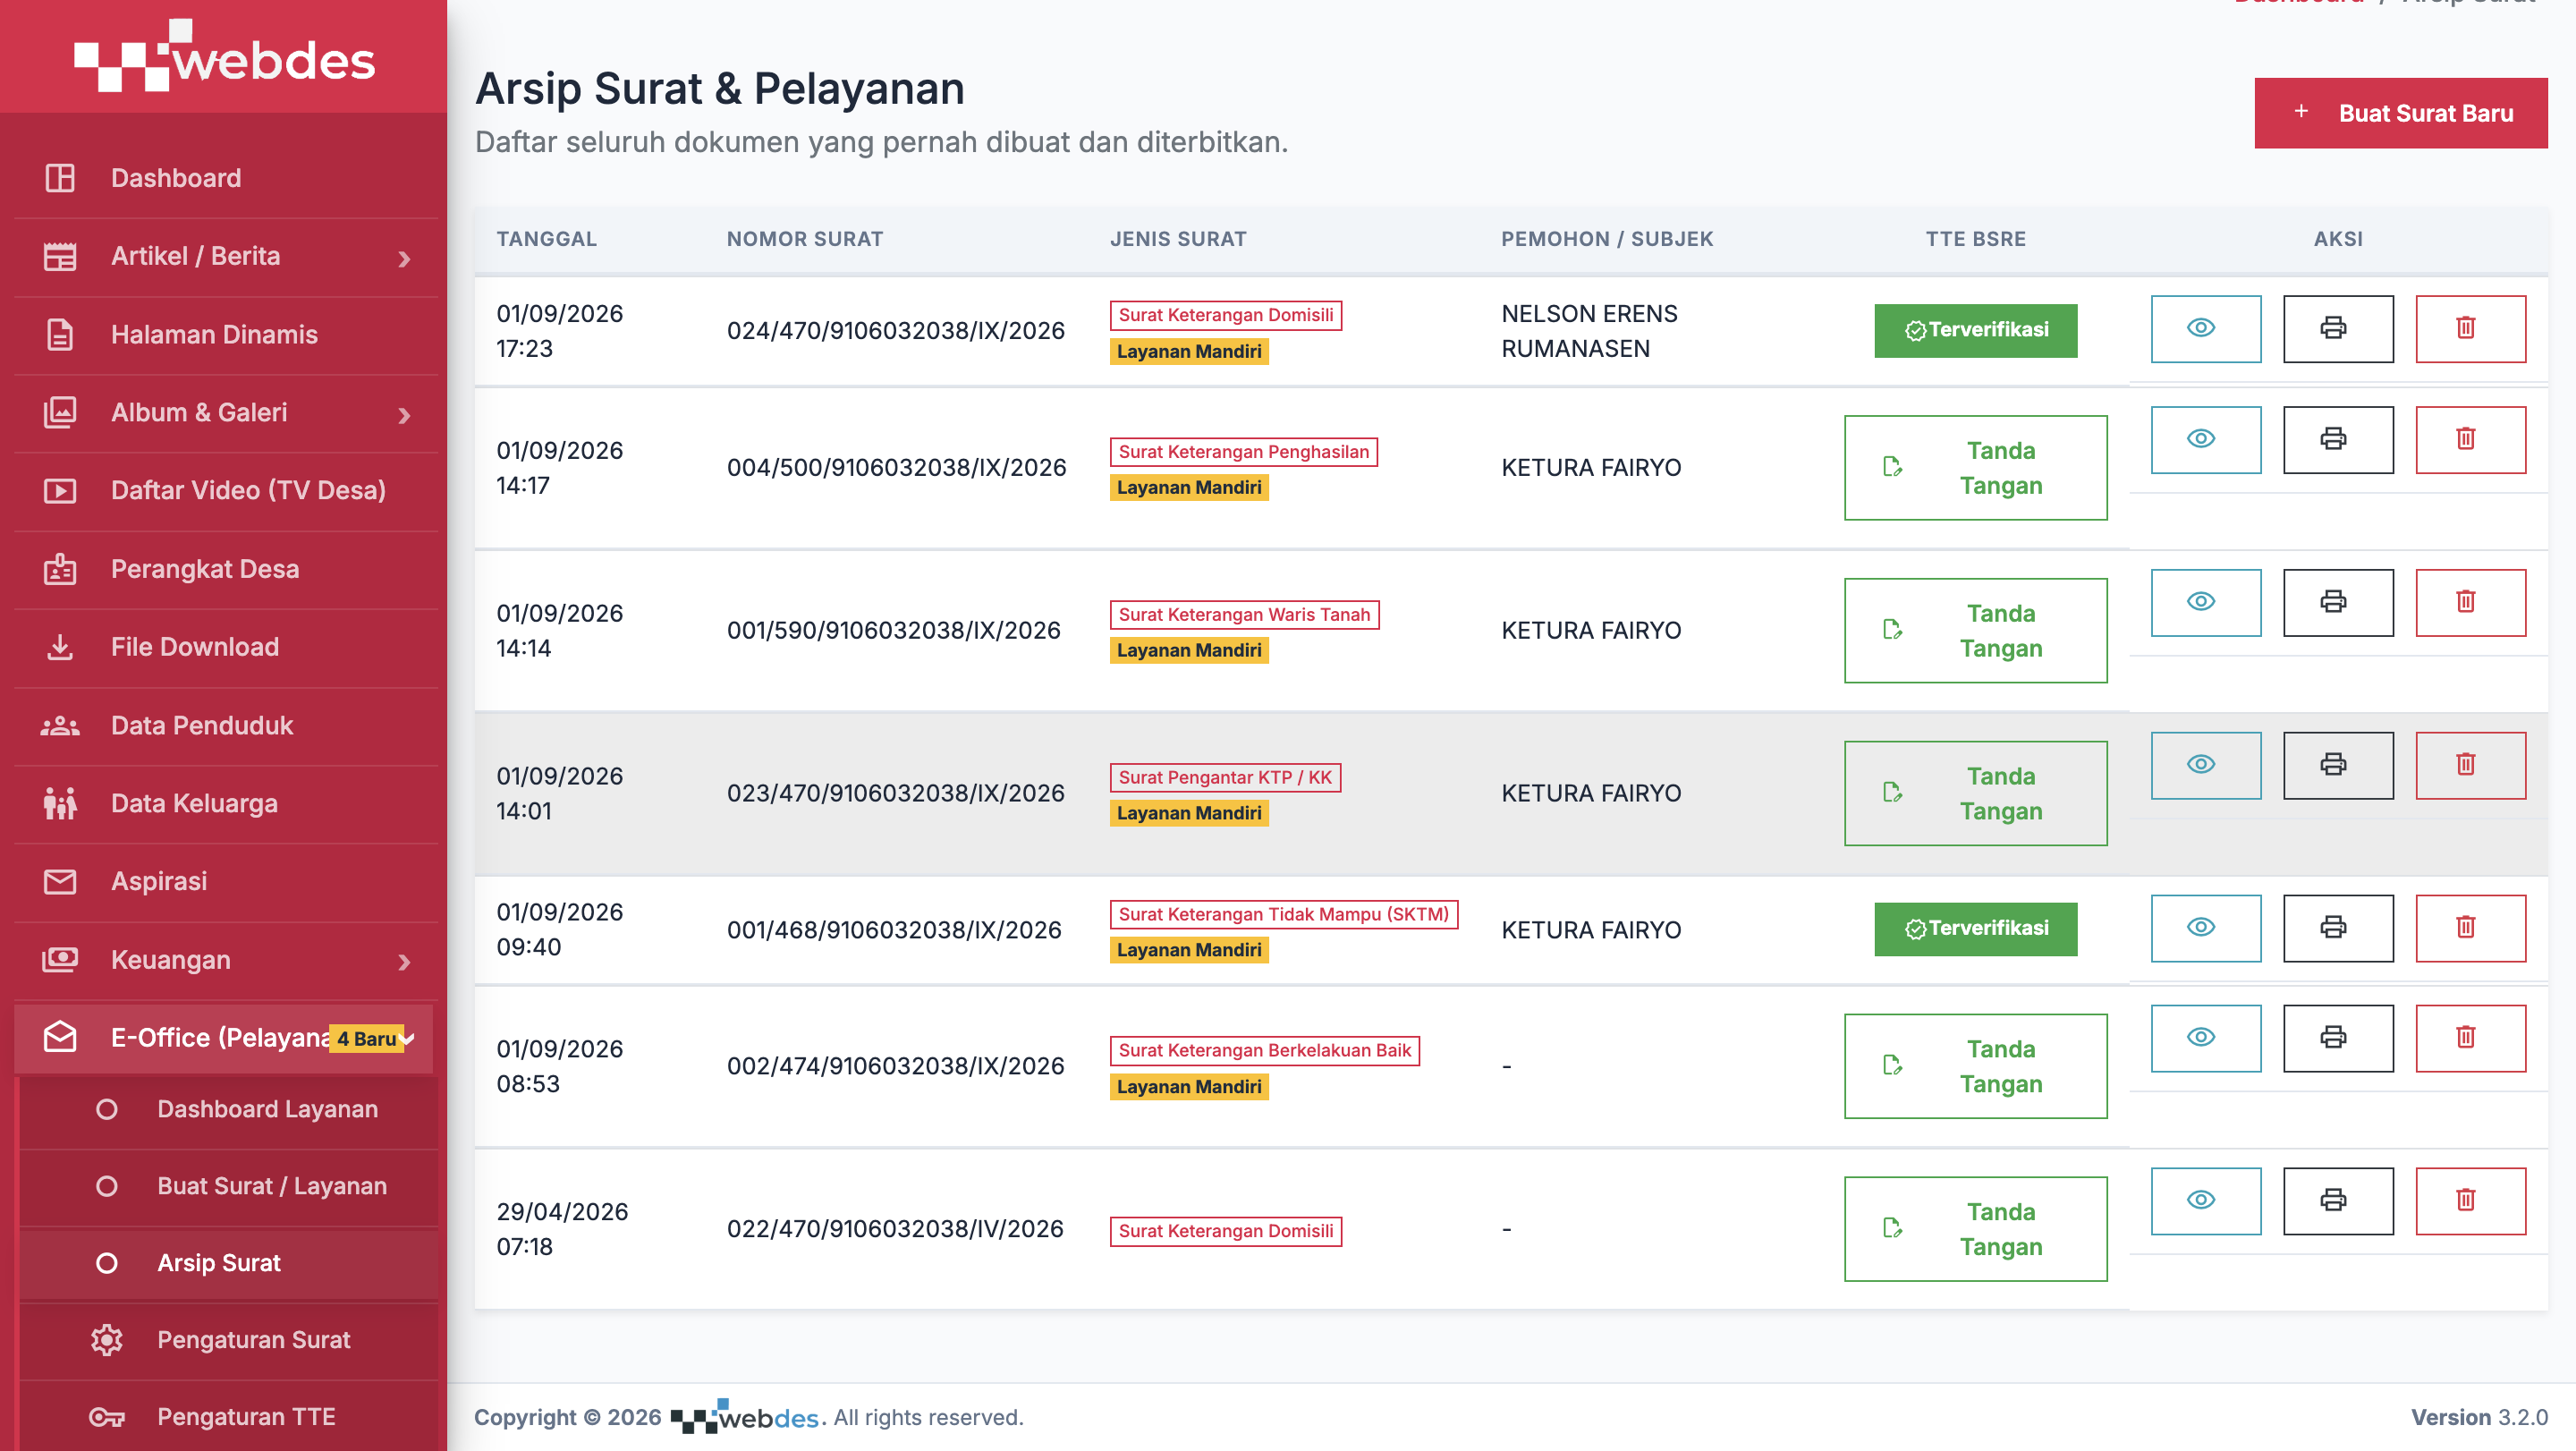The width and height of the screenshot is (2576, 1451).
Task: Preview the Surat Keterangan Waris Tanah letter
Action: 2205,602
